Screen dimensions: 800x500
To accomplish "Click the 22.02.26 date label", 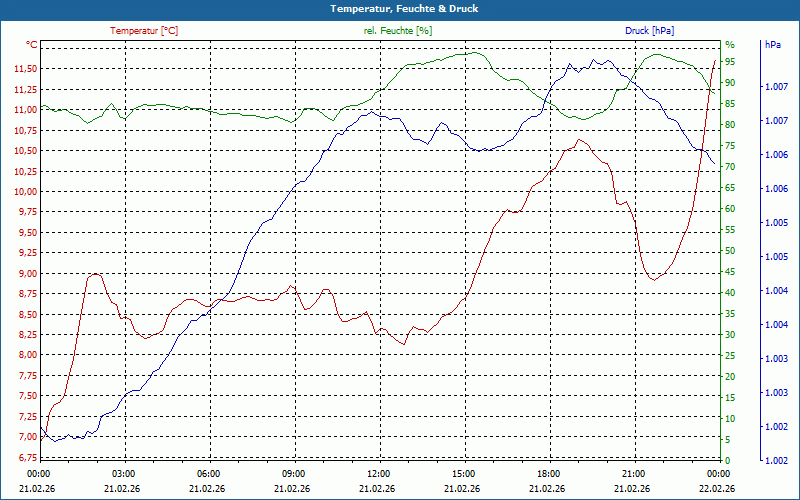I will point(717,489).
